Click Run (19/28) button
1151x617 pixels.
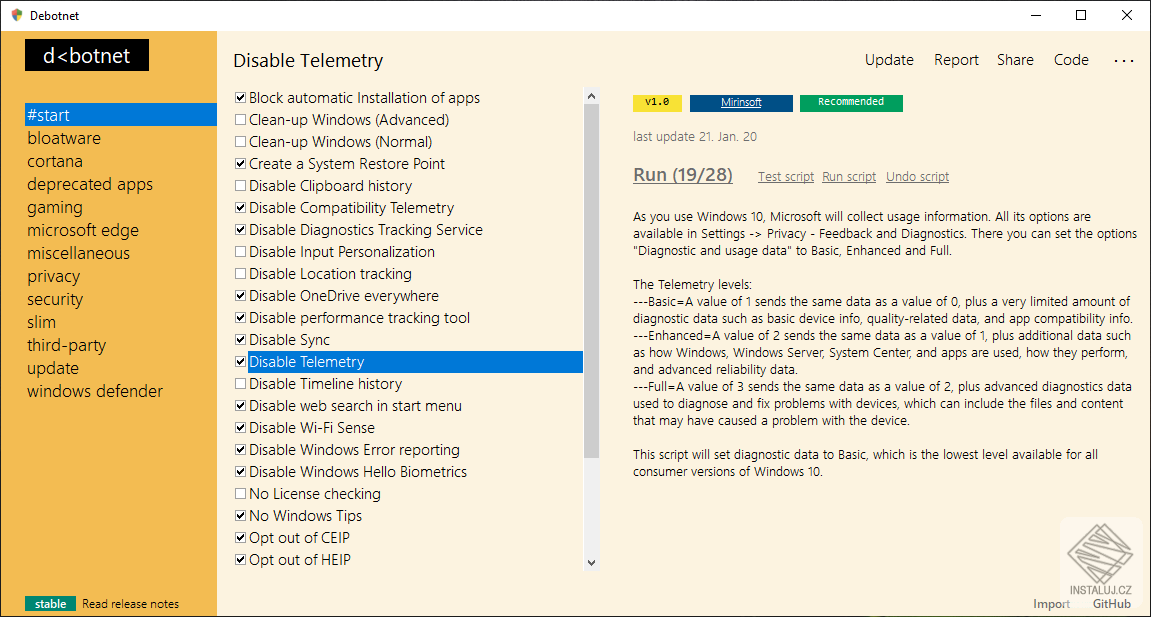pos(683,175)
